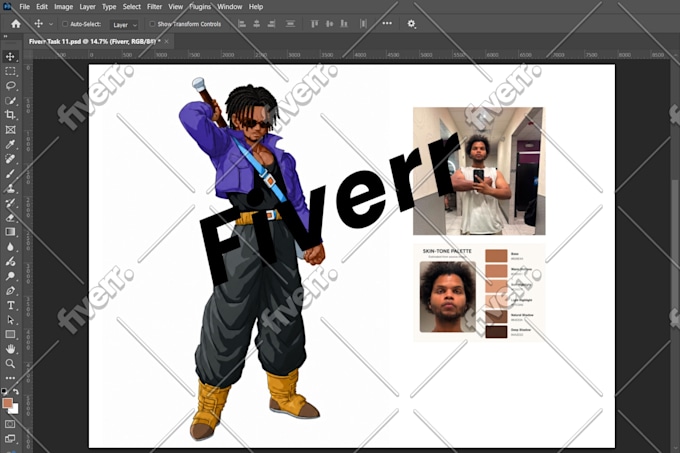Click the orange foreground color swatch
This screenshot has height=453, width=680.
coord(7,403)
